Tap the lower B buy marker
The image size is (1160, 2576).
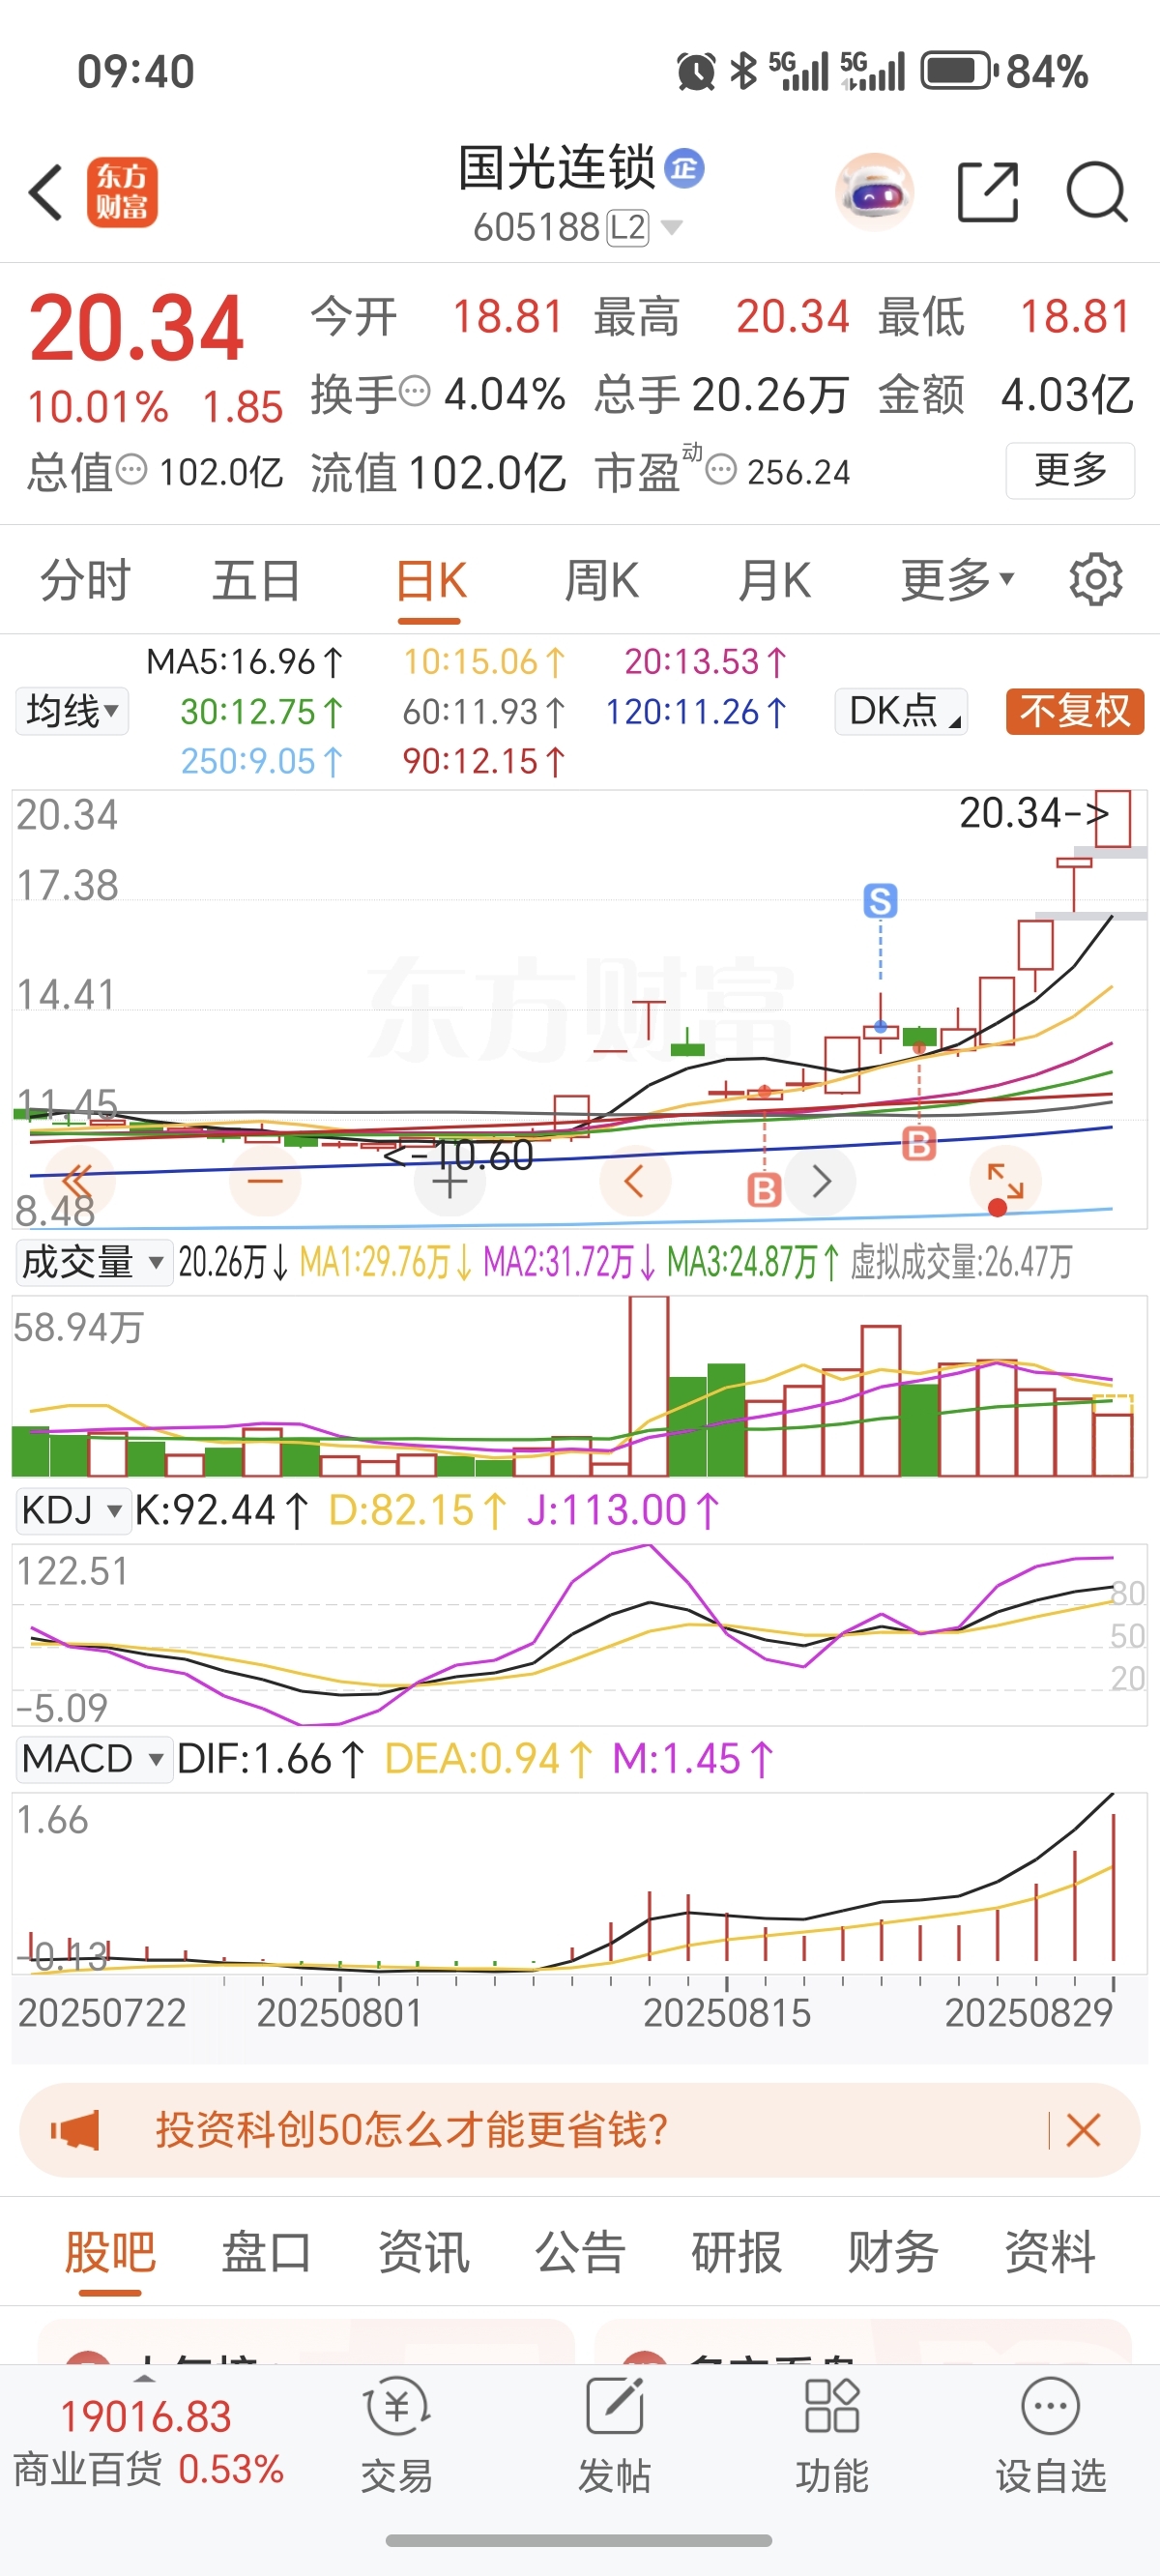point(764,1190)
